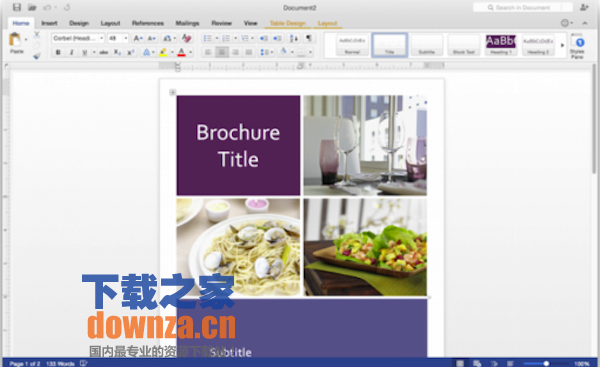
Task: Apply the Subtitle style
Action: point(427,45)
